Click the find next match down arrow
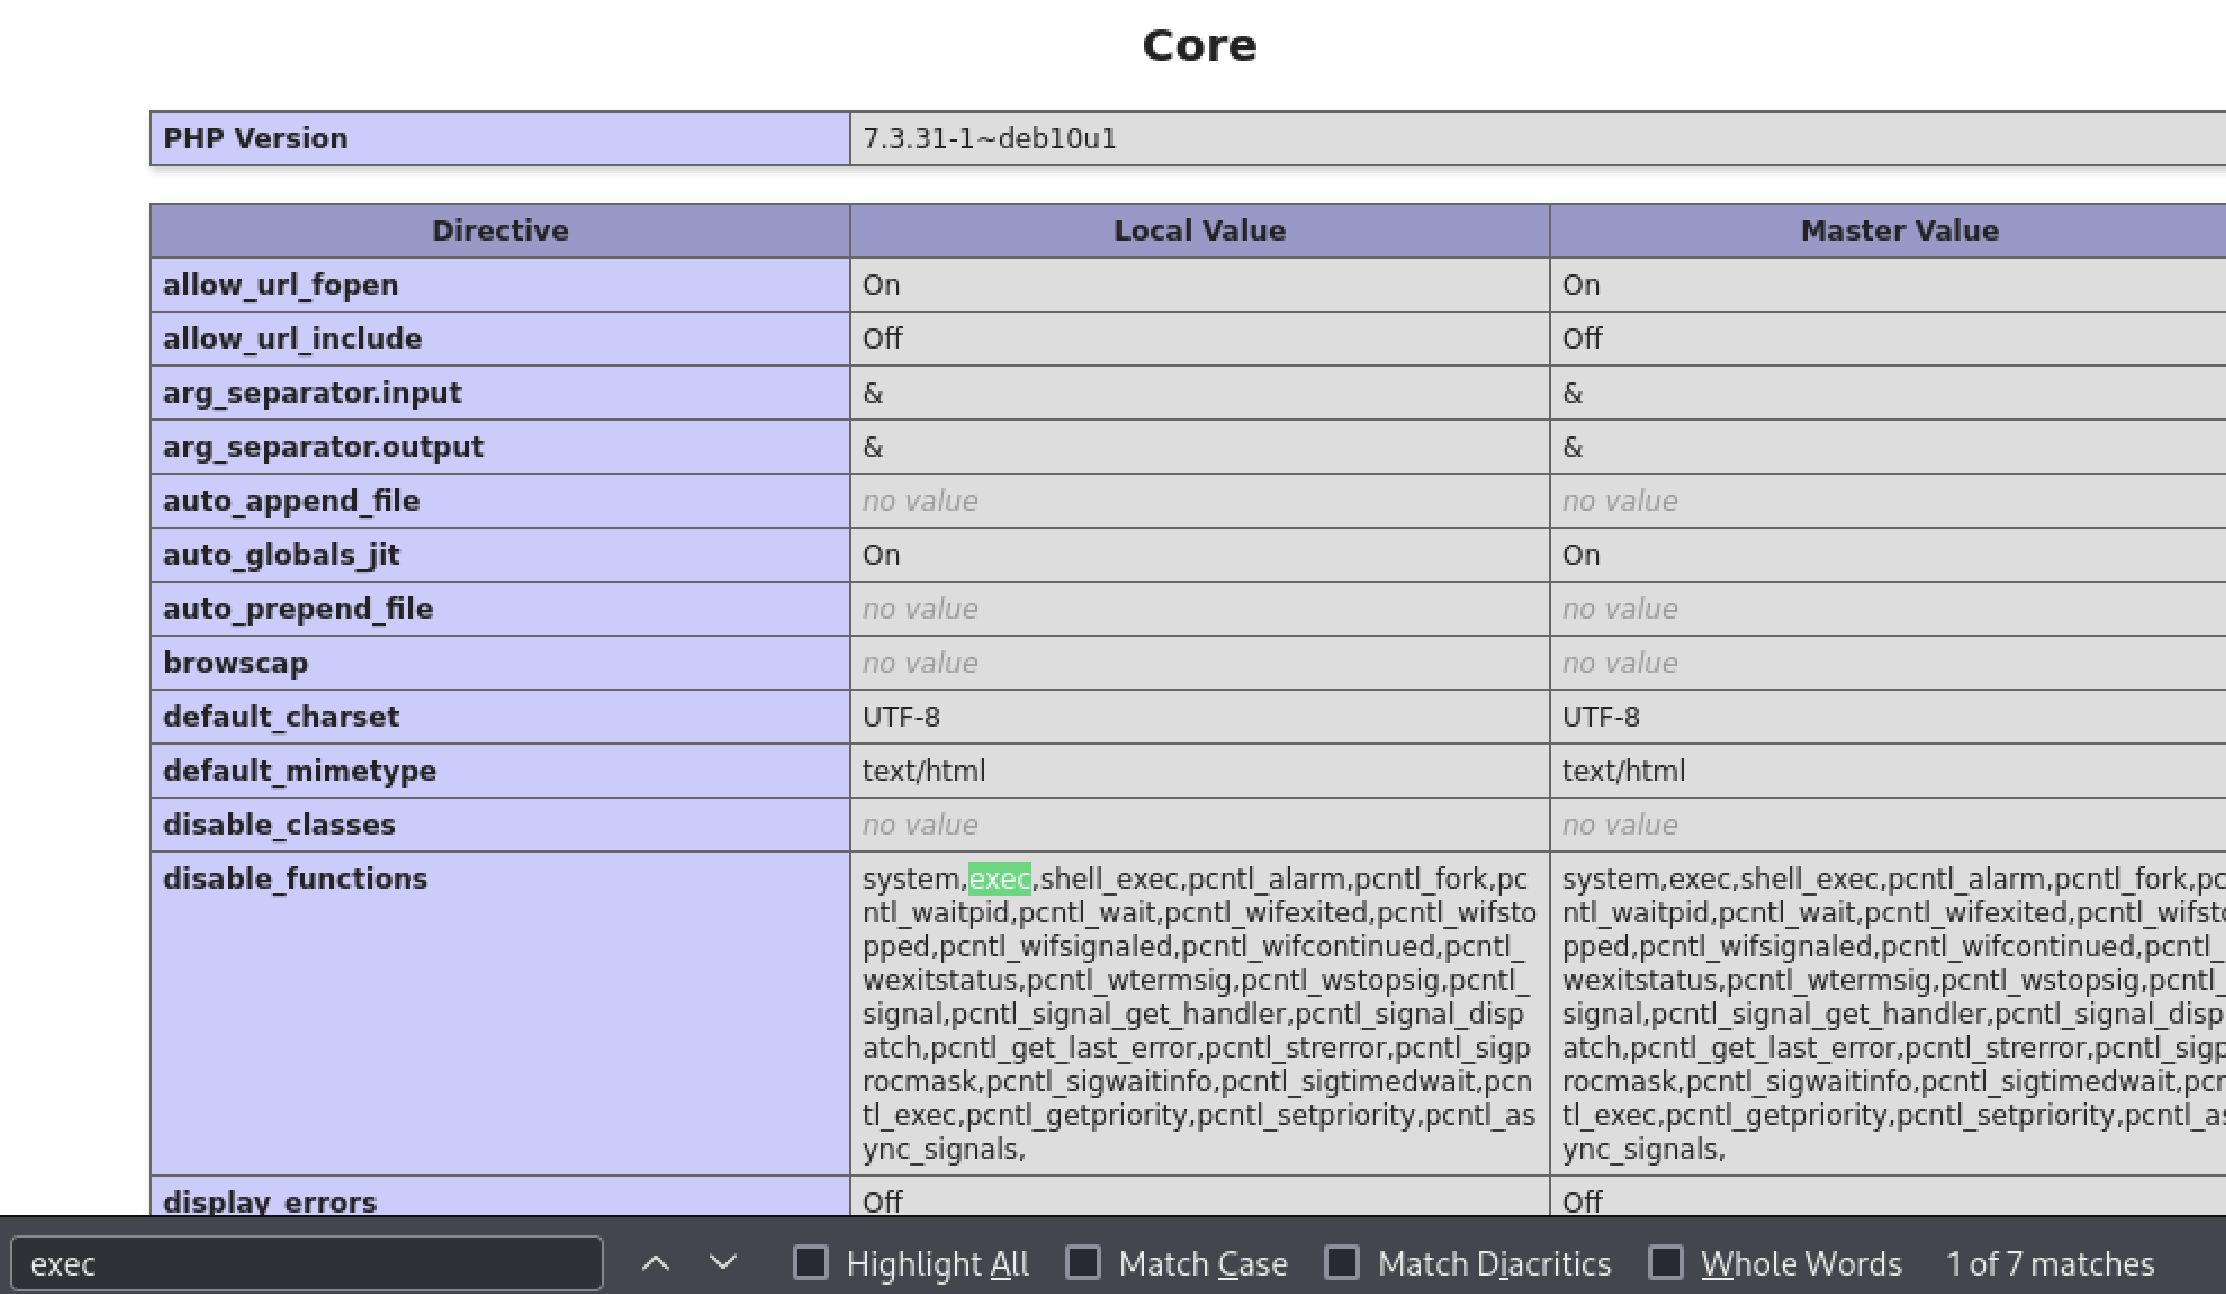This screenshot has height=1294, width=2226. 723,1263
